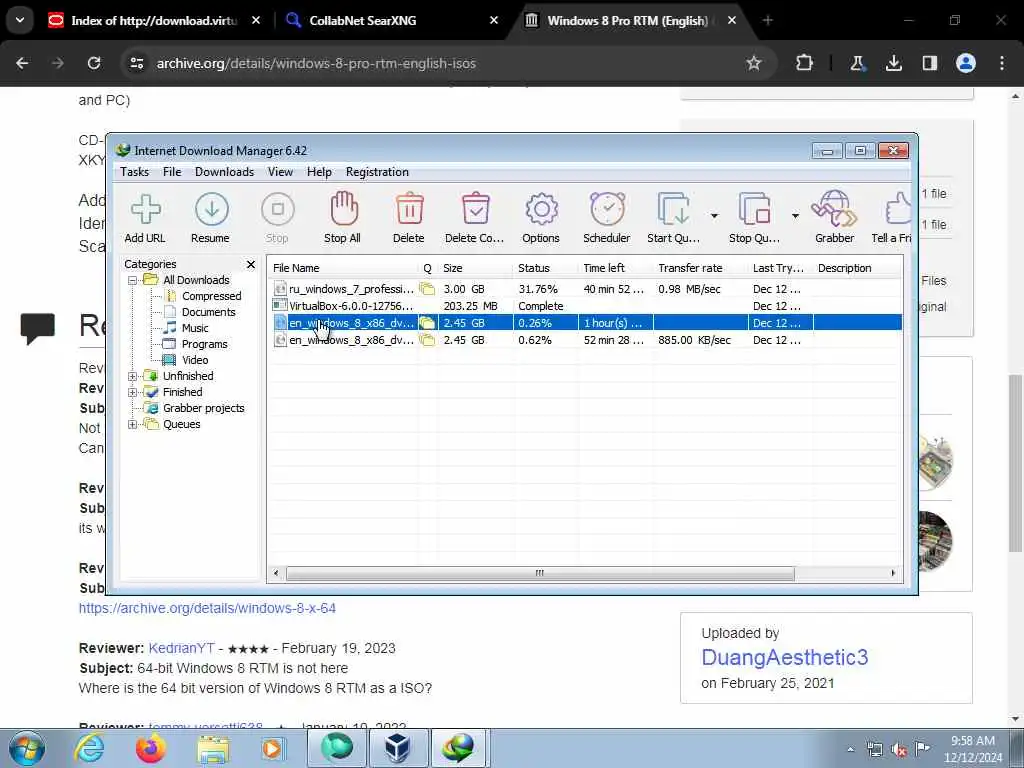Open Windows Start button

pyautogui.click(x=27, y=748)
